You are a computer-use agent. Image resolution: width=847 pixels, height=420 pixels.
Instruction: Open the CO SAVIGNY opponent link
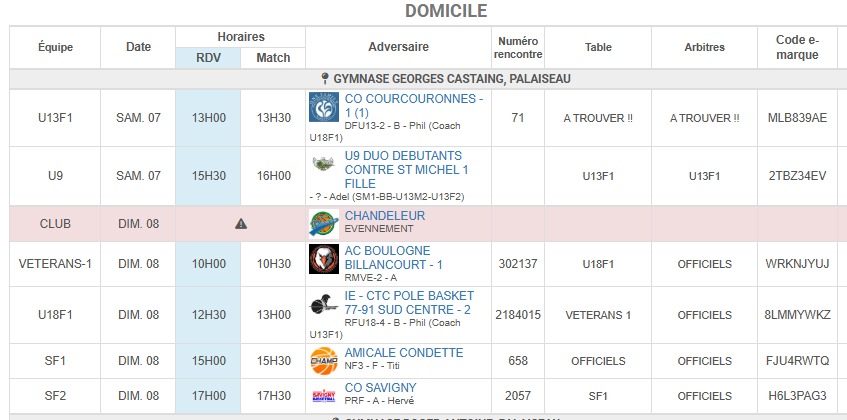pos(380,388)
